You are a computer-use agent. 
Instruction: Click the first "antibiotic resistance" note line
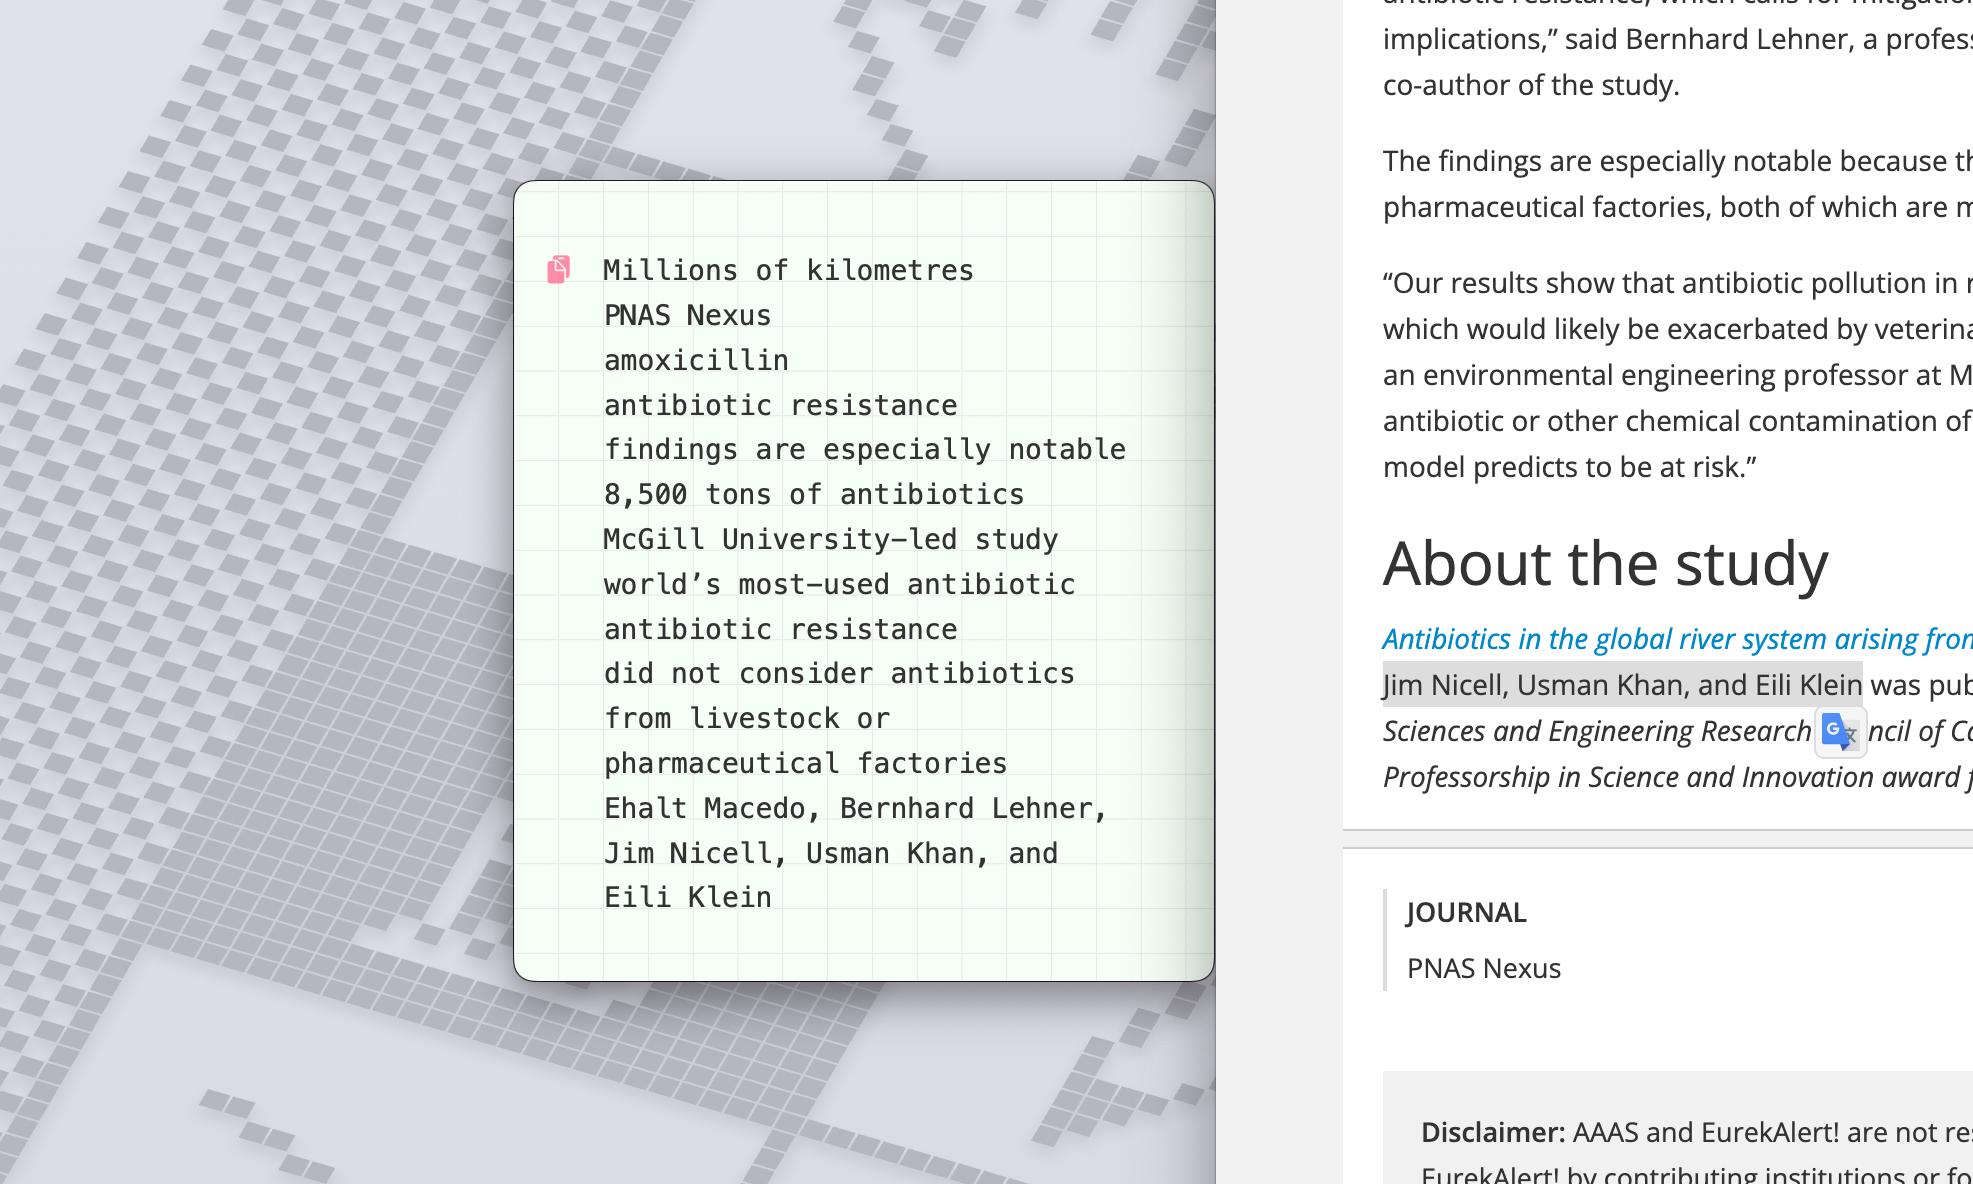pyautogui.click(x=780, y=404)
